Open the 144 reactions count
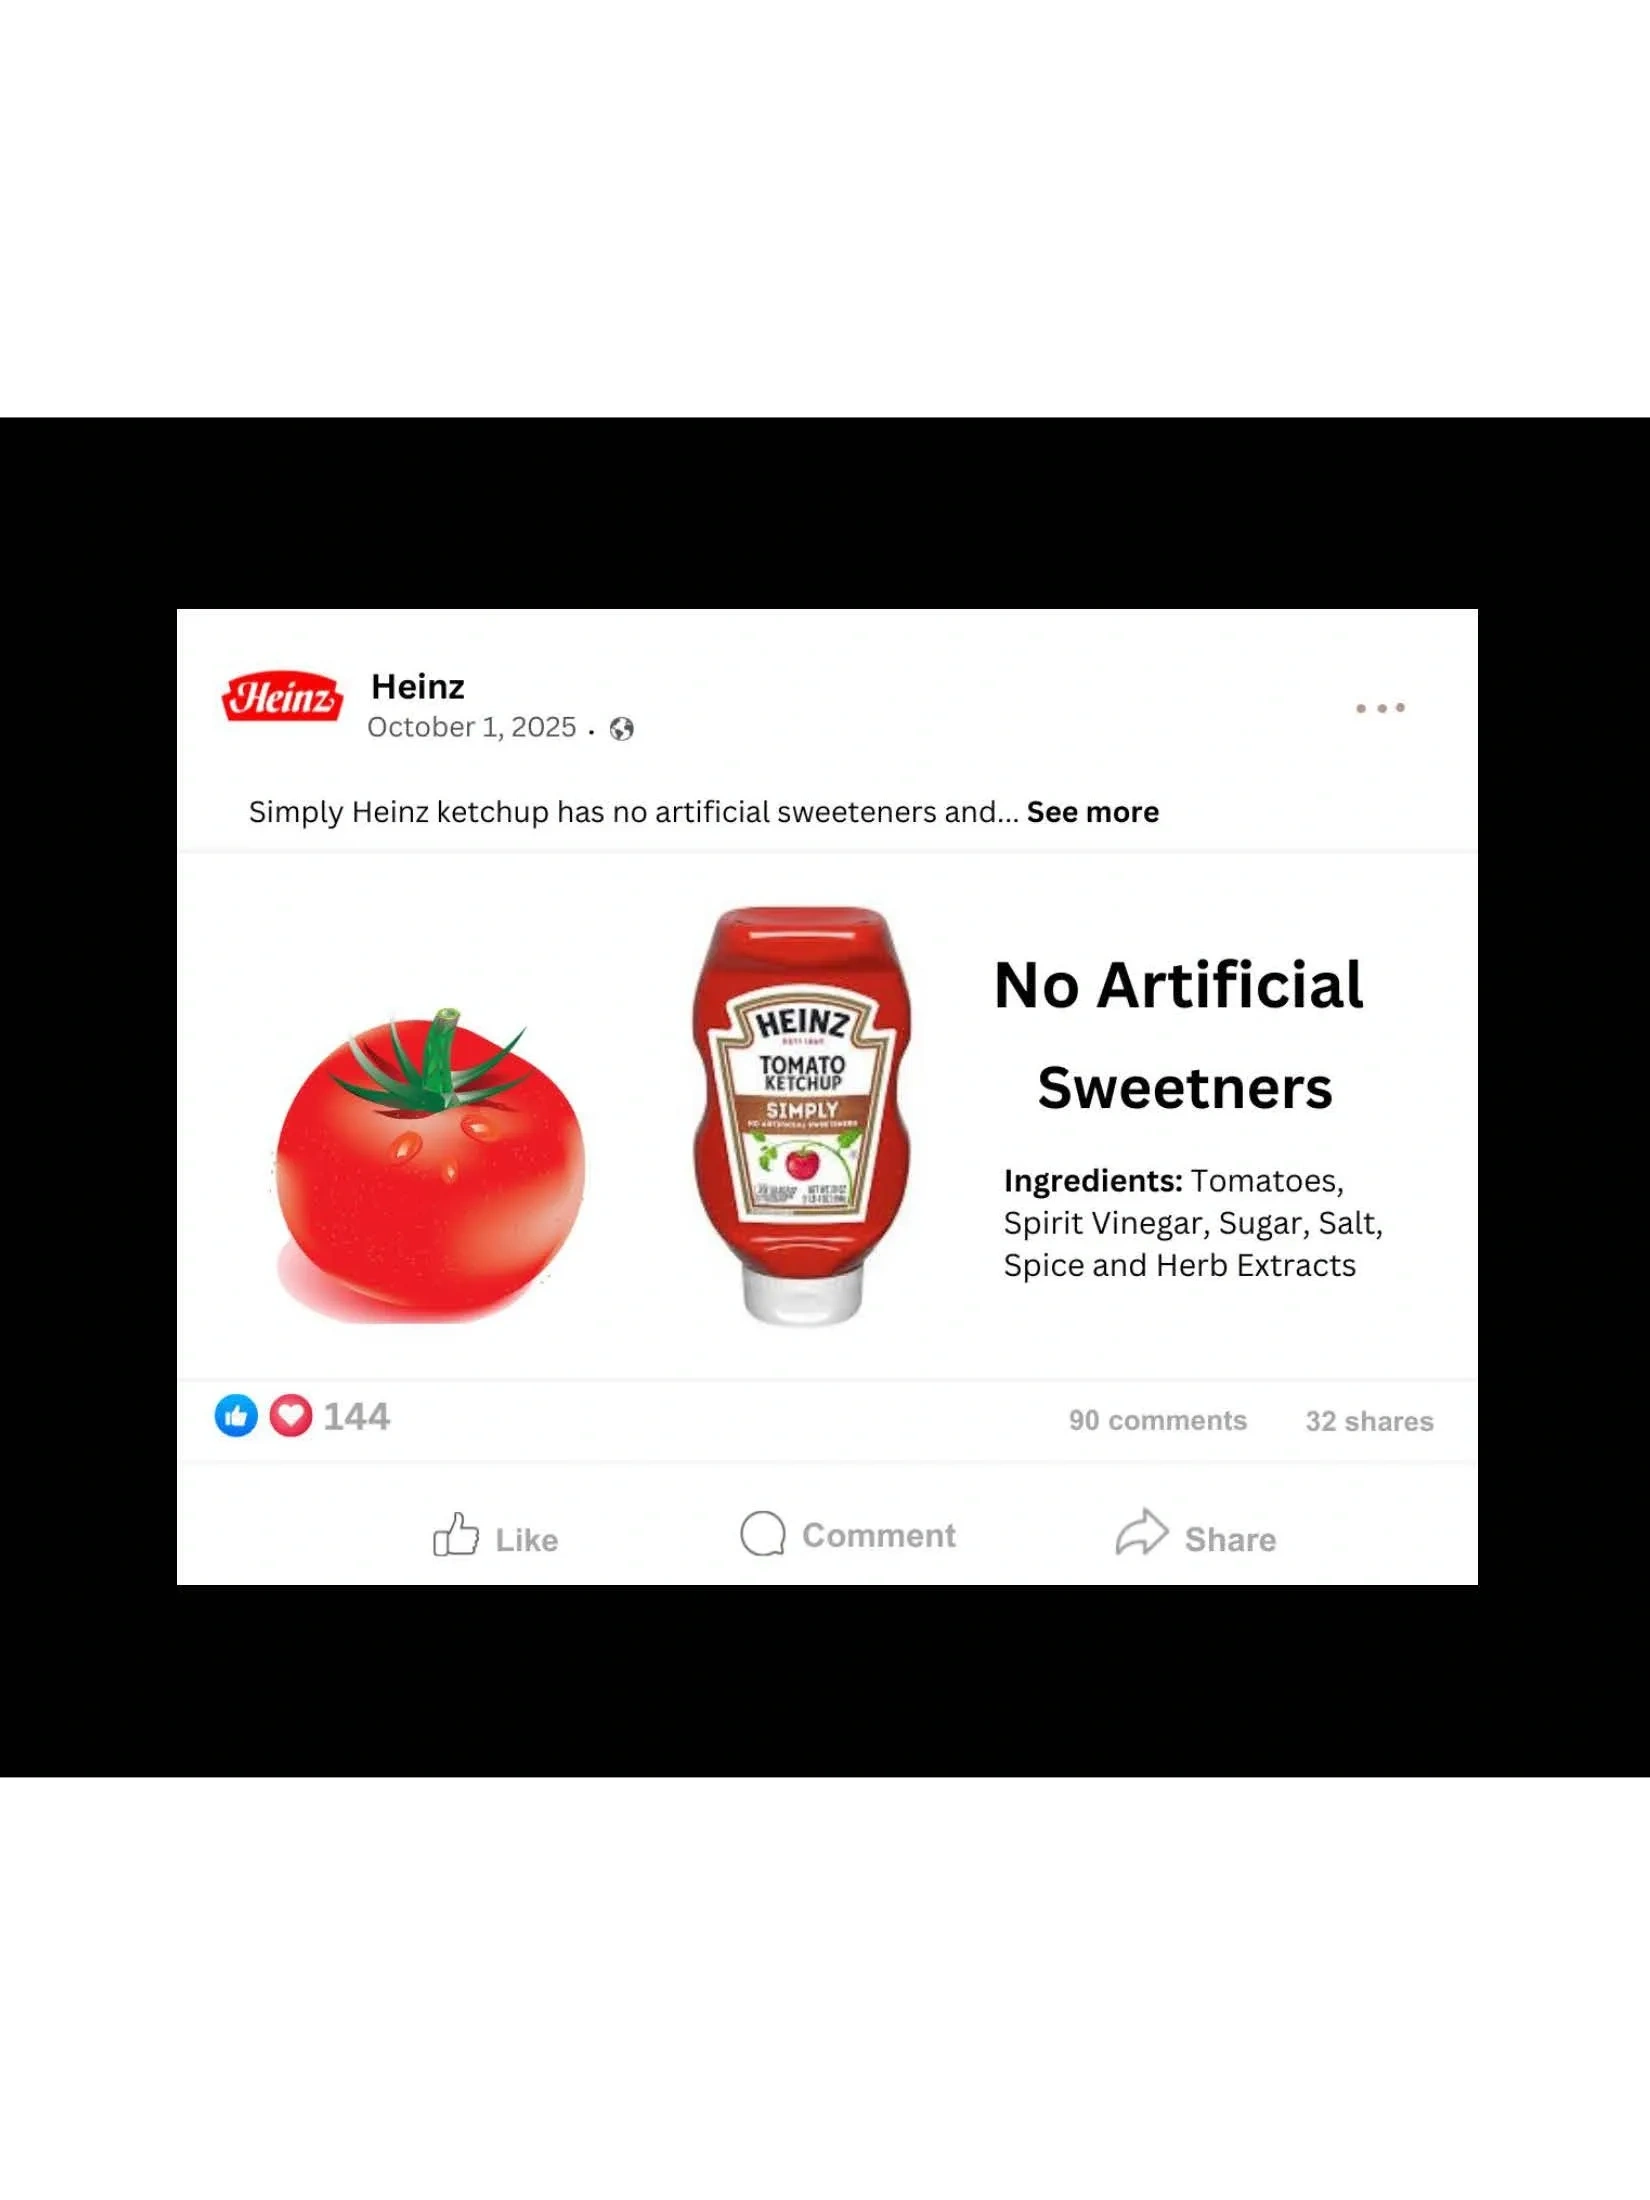Screen dimensions: 1650x2200 click(357, 1417)
